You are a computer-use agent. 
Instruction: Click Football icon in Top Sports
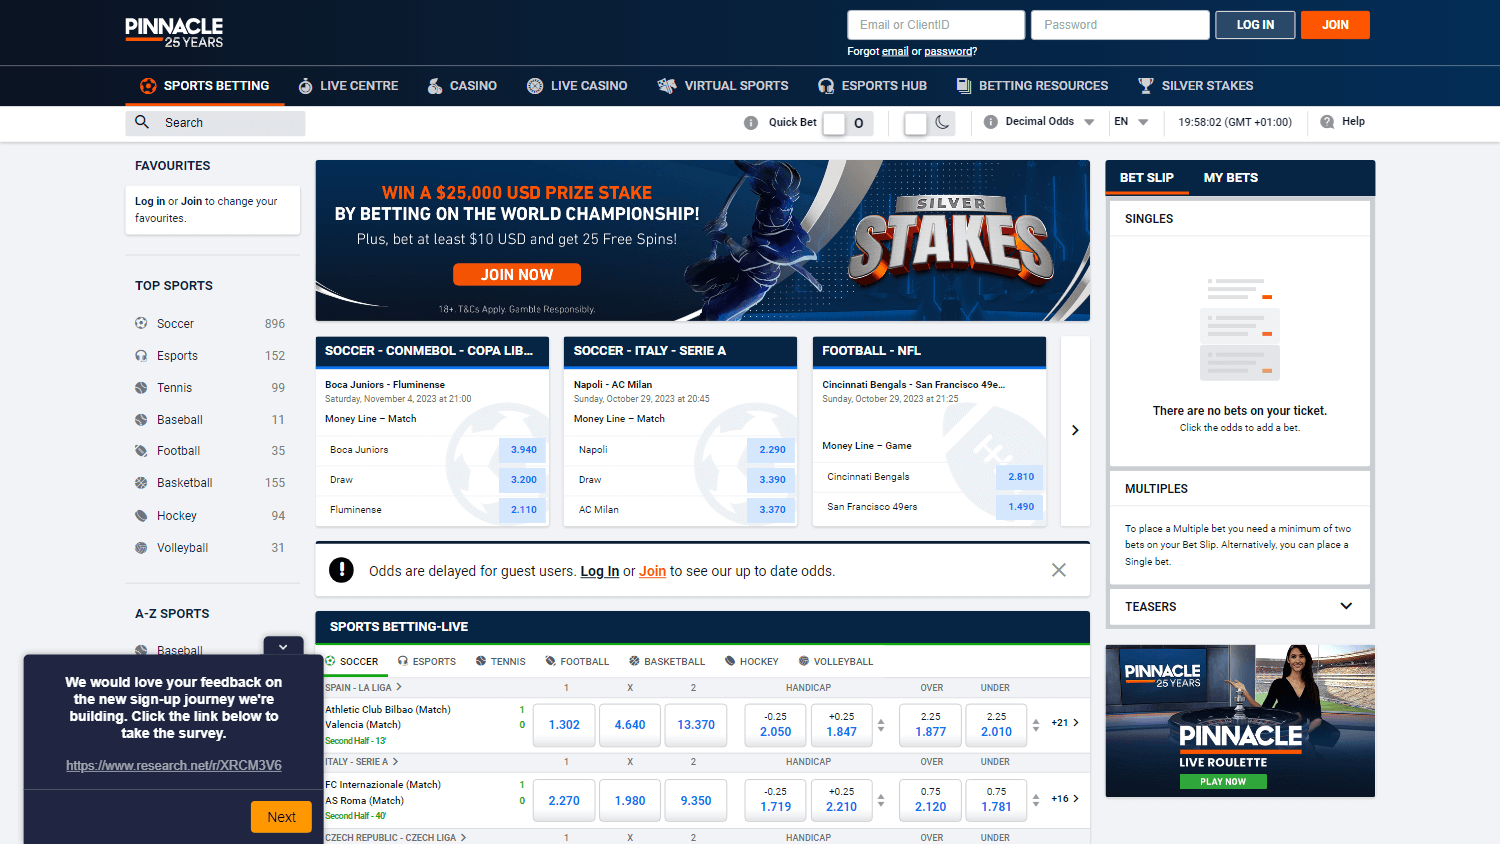(x=141, y=451)
